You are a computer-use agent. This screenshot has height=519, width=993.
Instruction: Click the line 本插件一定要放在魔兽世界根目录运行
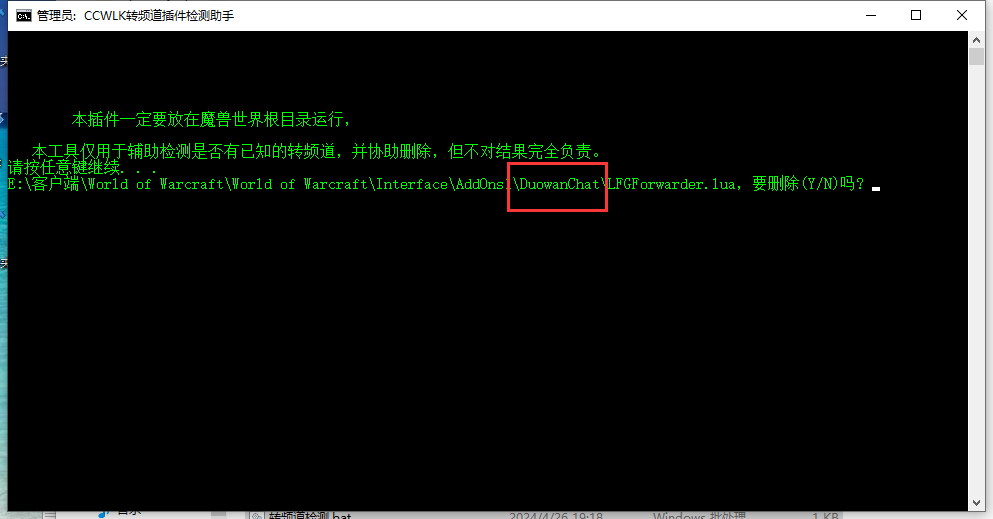coord(211,119)
